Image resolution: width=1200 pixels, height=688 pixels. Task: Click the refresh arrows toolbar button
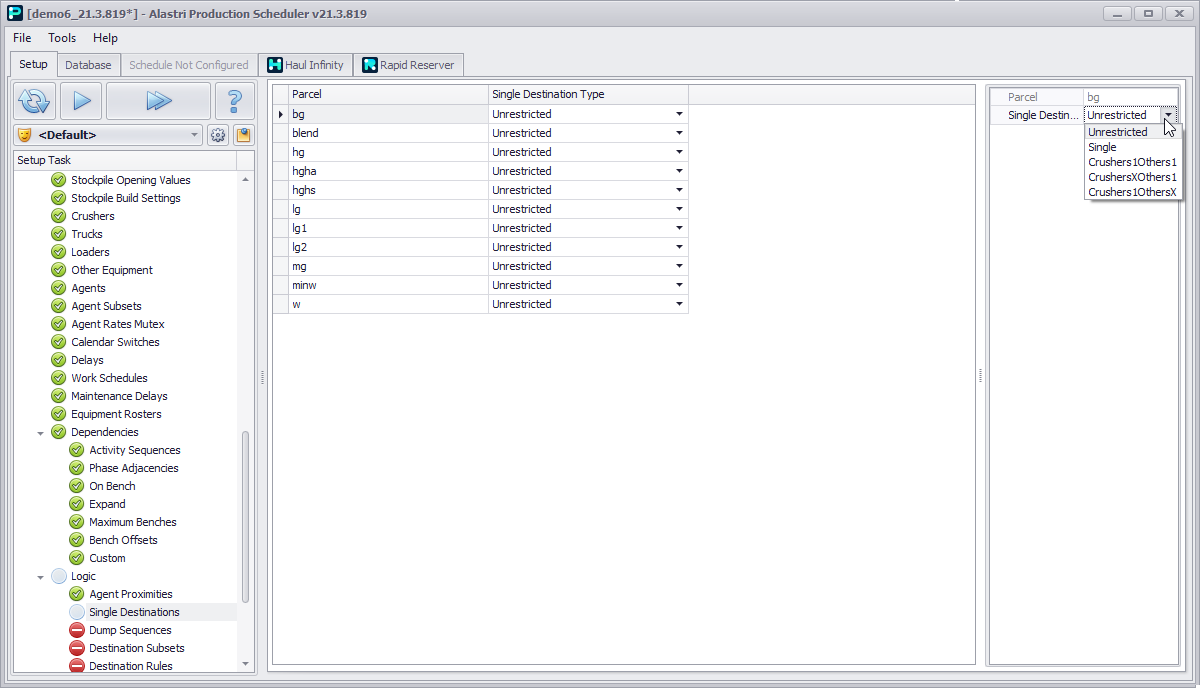[x=34, y=101]
